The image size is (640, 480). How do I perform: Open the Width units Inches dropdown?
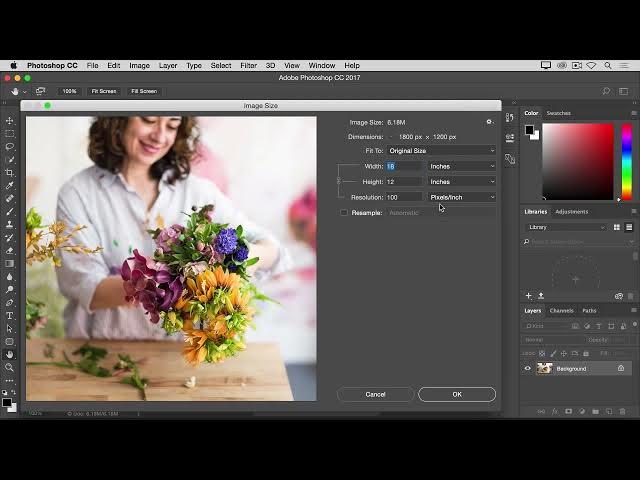coord(462,166)
